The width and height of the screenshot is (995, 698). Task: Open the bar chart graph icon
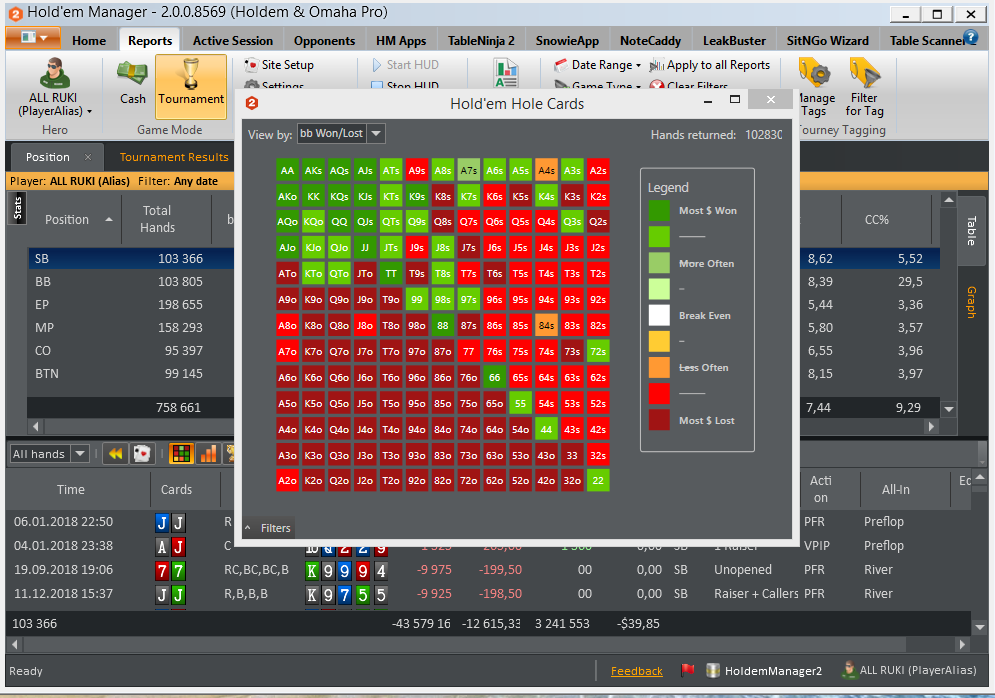coord(208,453)
